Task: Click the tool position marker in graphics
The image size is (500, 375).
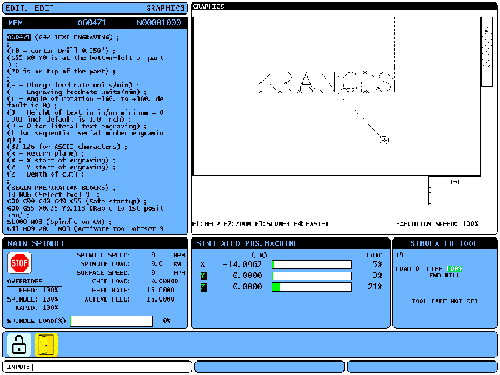Action: (x=384, y=139)
